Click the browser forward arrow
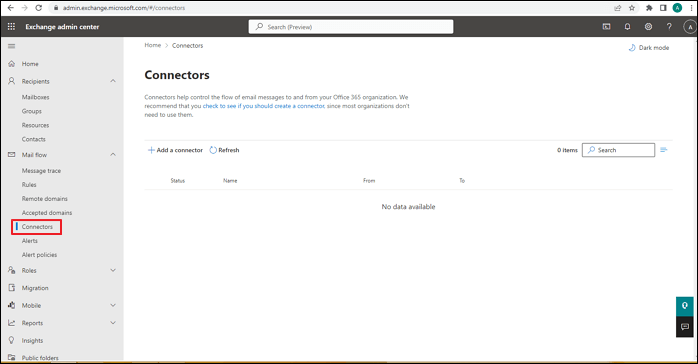 click(24, 8)
